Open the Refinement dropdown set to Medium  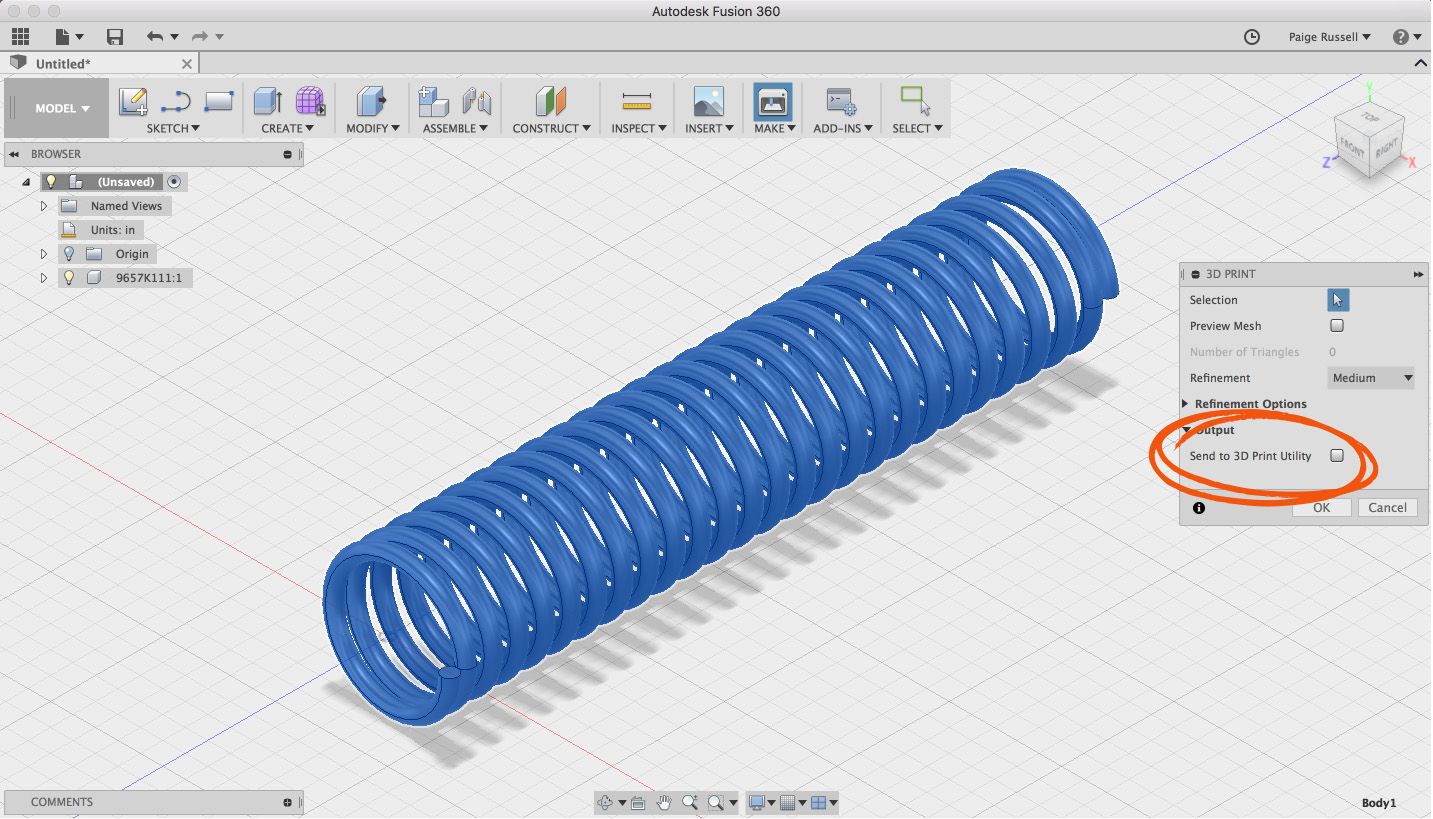(x=1371, y=378)
